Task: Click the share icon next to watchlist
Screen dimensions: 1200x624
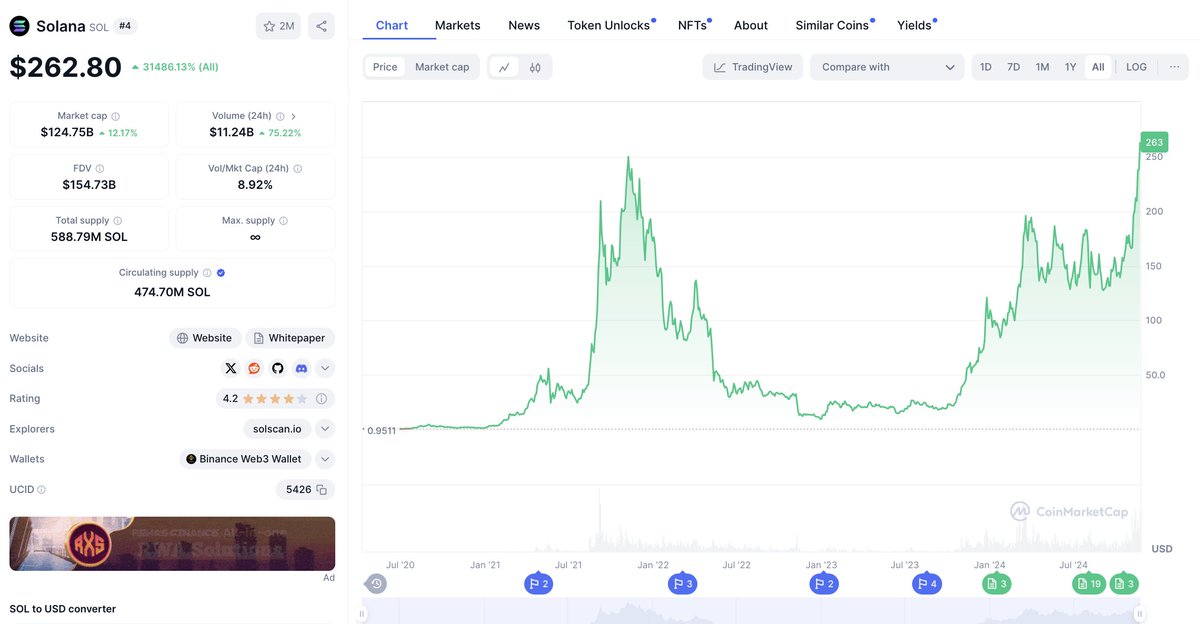Action: pos(321,26)
